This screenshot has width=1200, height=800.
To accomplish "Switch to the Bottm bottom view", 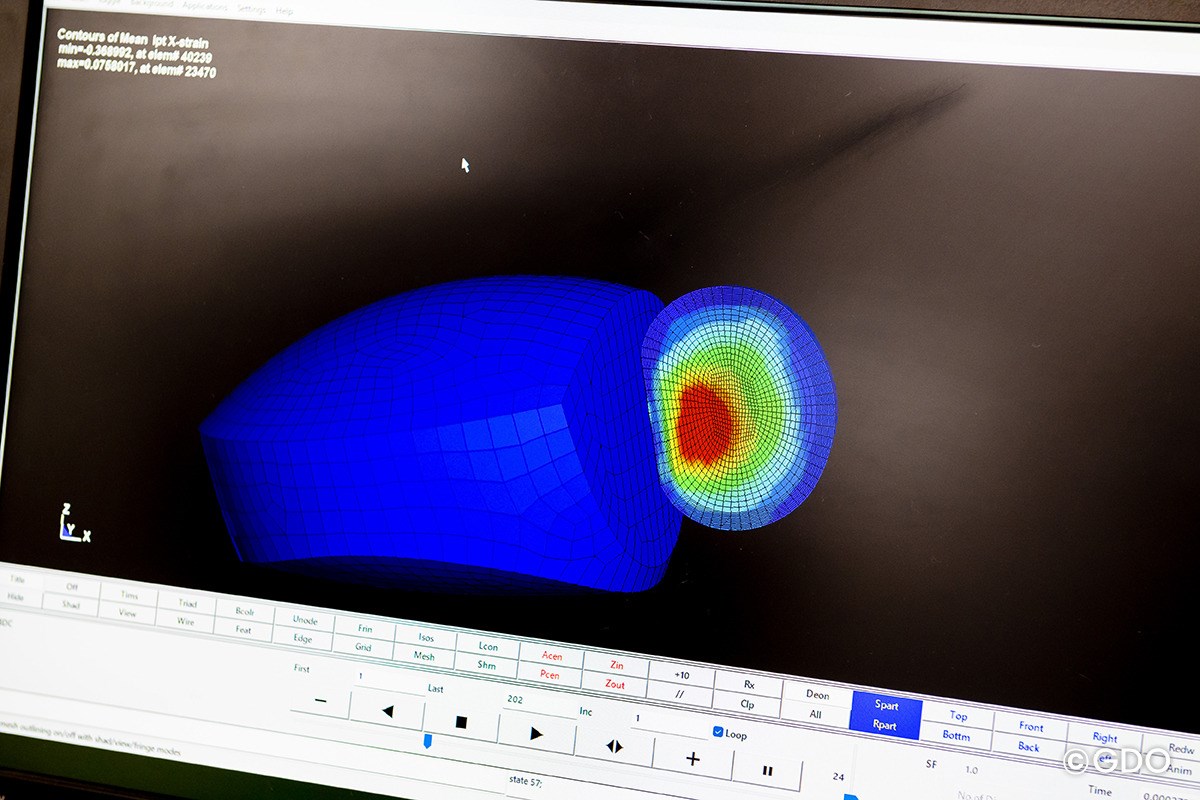I will tap(956, 736).
